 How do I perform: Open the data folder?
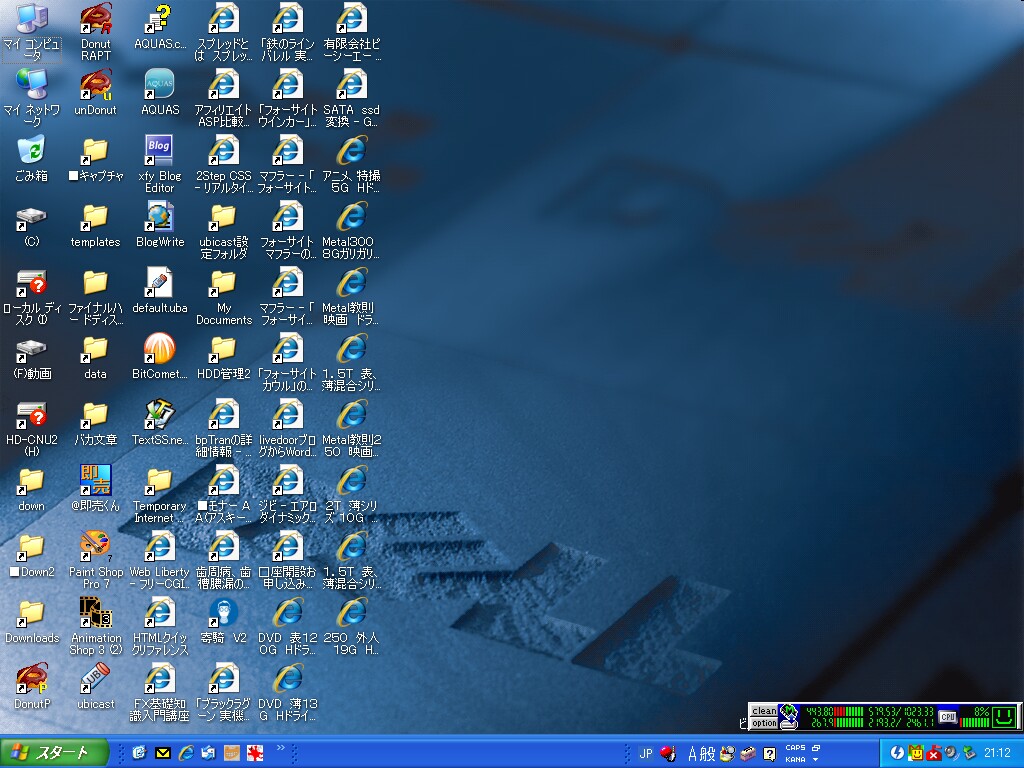(95, 357)
